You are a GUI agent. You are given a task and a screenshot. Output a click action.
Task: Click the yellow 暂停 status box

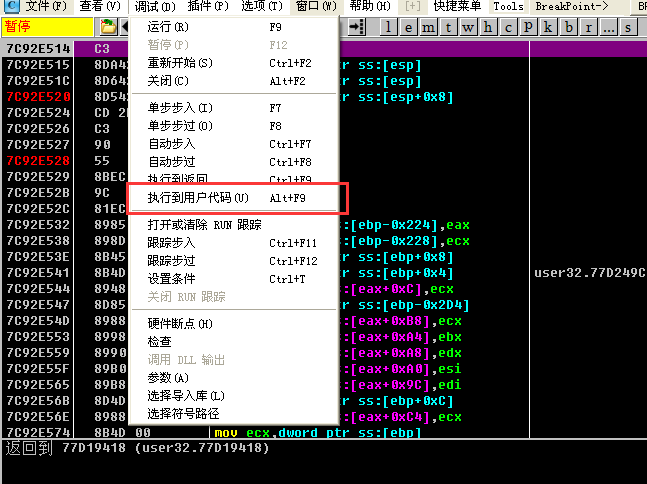pyautogui.click(x=47, y=27)
